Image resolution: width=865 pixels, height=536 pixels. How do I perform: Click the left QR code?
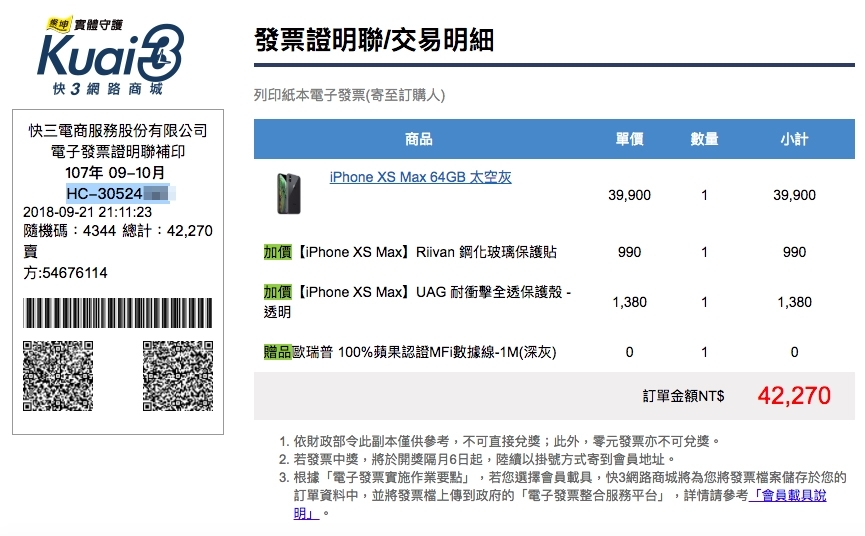tap(58, 376)
